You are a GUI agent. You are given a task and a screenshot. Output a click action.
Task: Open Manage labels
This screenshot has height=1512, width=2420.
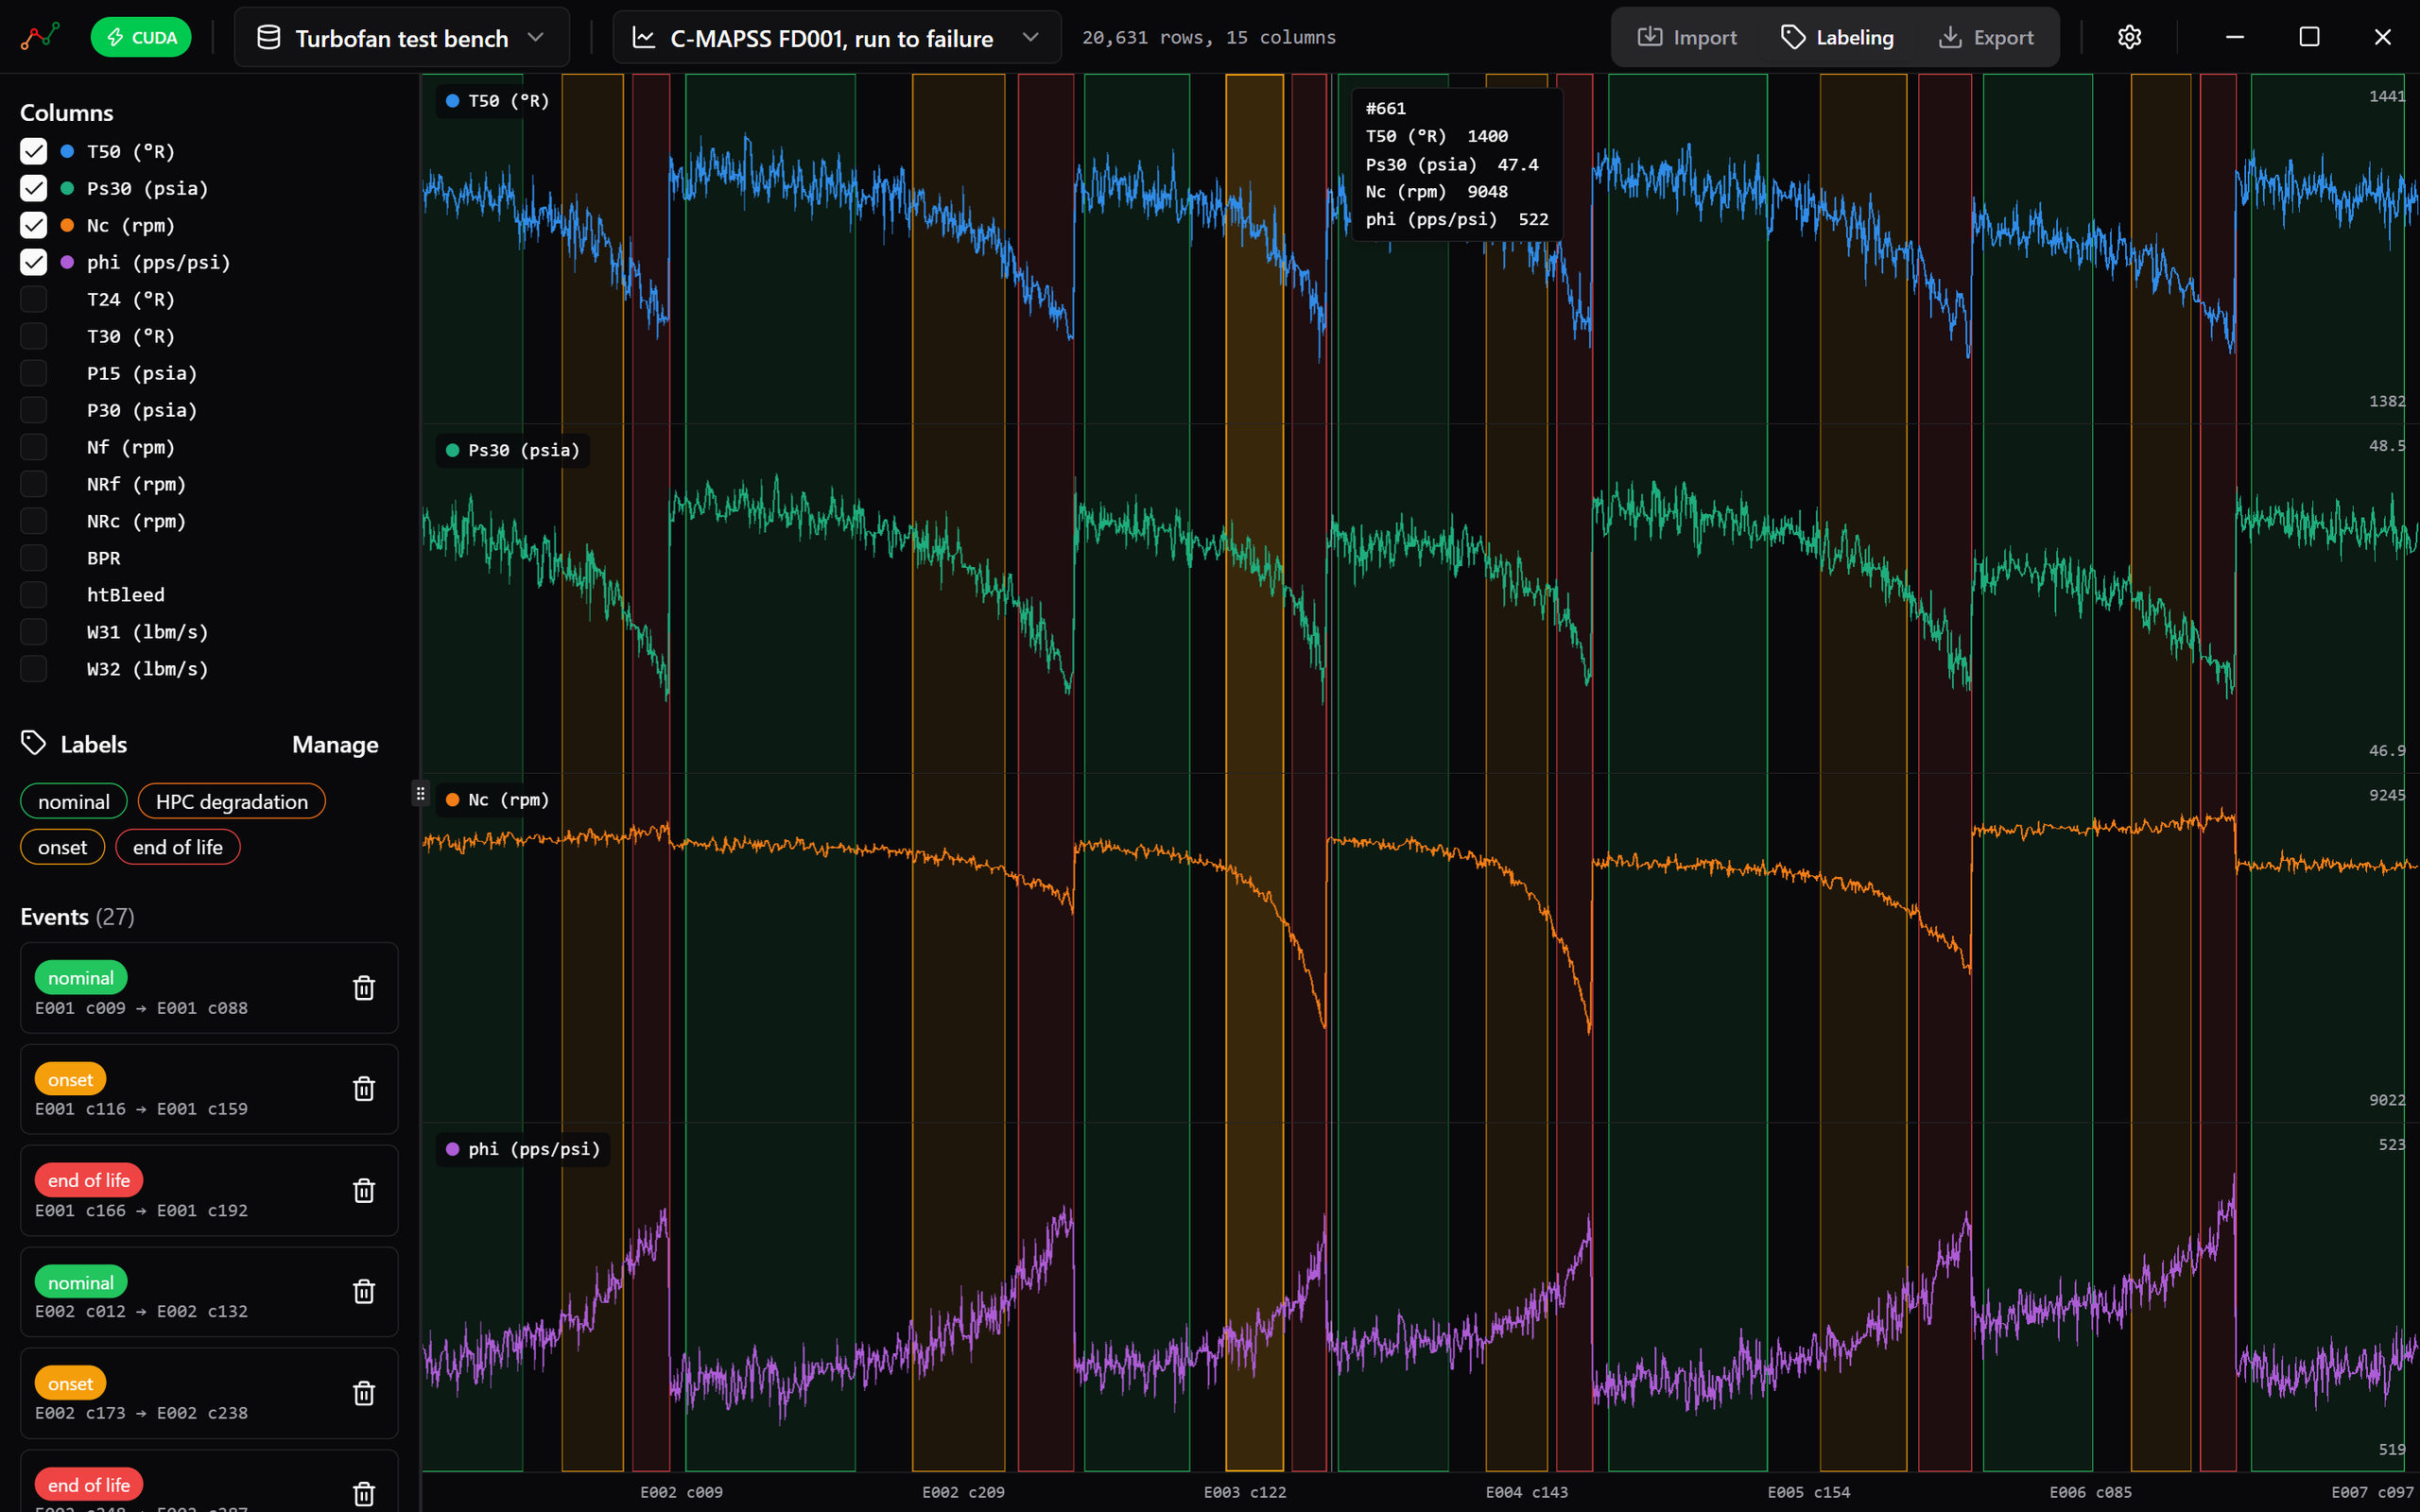pos(335,745)
